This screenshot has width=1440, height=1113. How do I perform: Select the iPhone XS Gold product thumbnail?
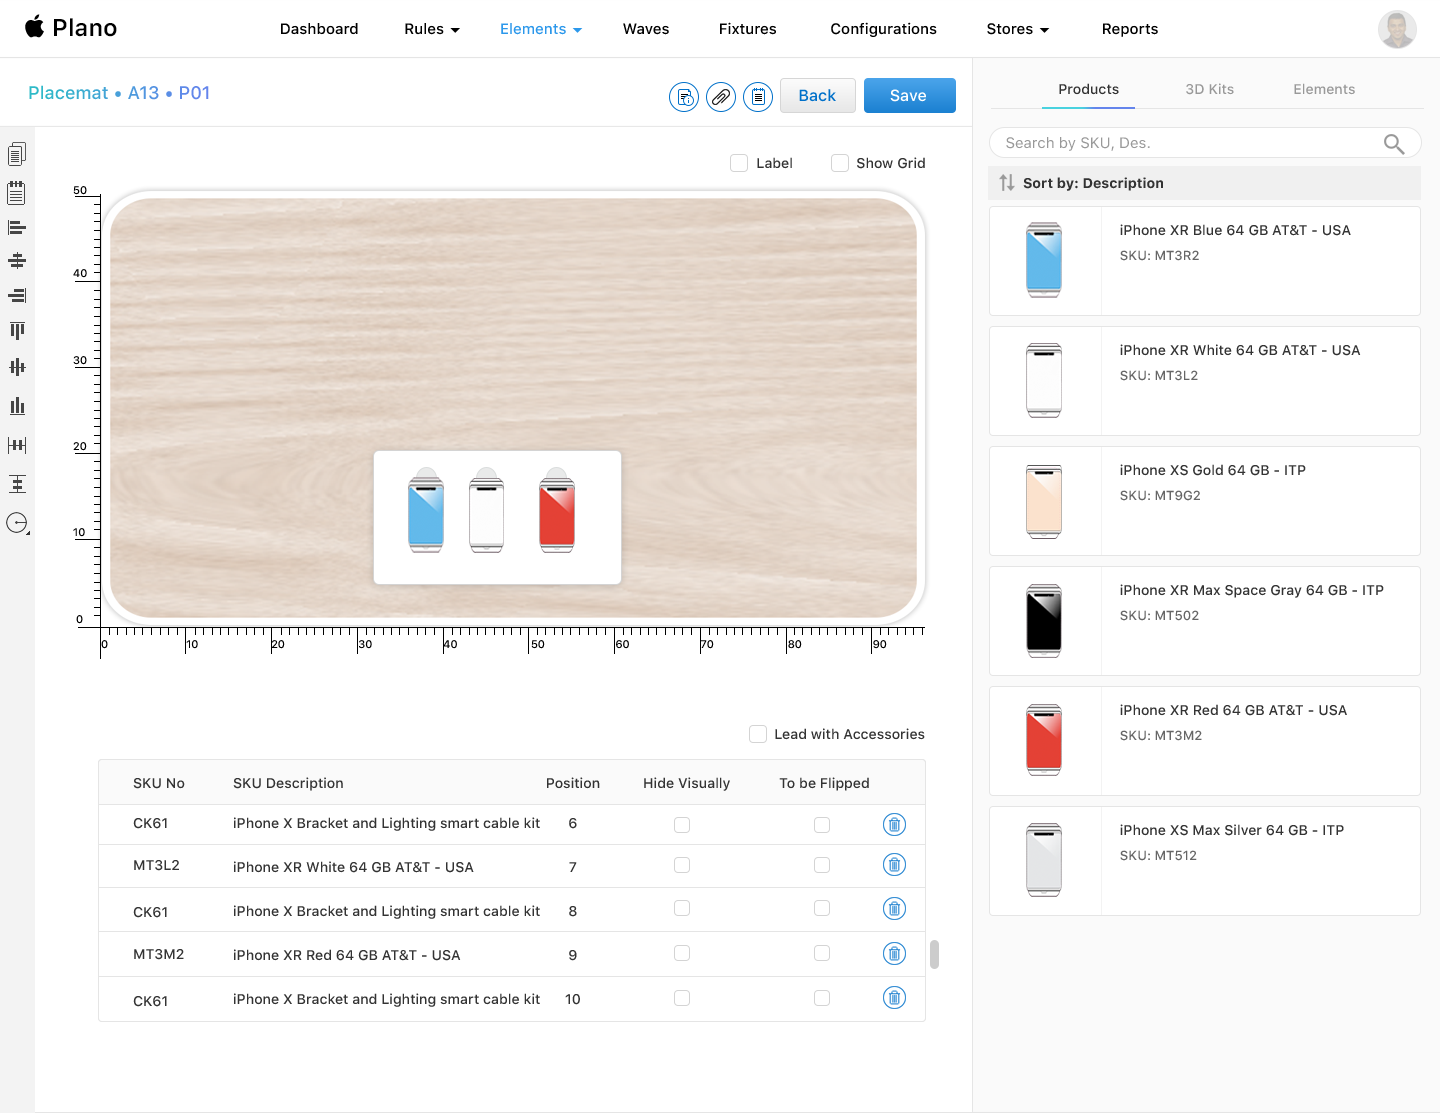point(1044,500)
